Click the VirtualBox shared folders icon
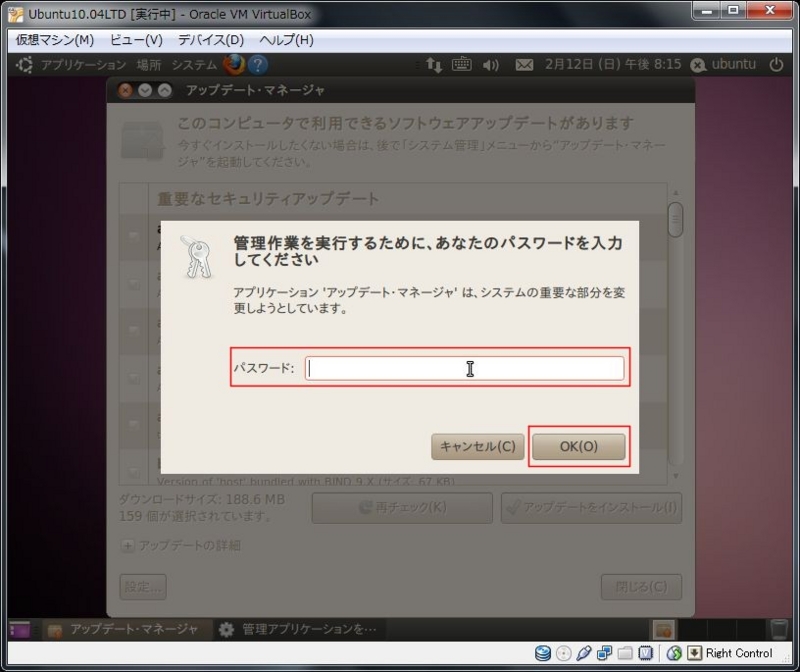 click(625, 653)
